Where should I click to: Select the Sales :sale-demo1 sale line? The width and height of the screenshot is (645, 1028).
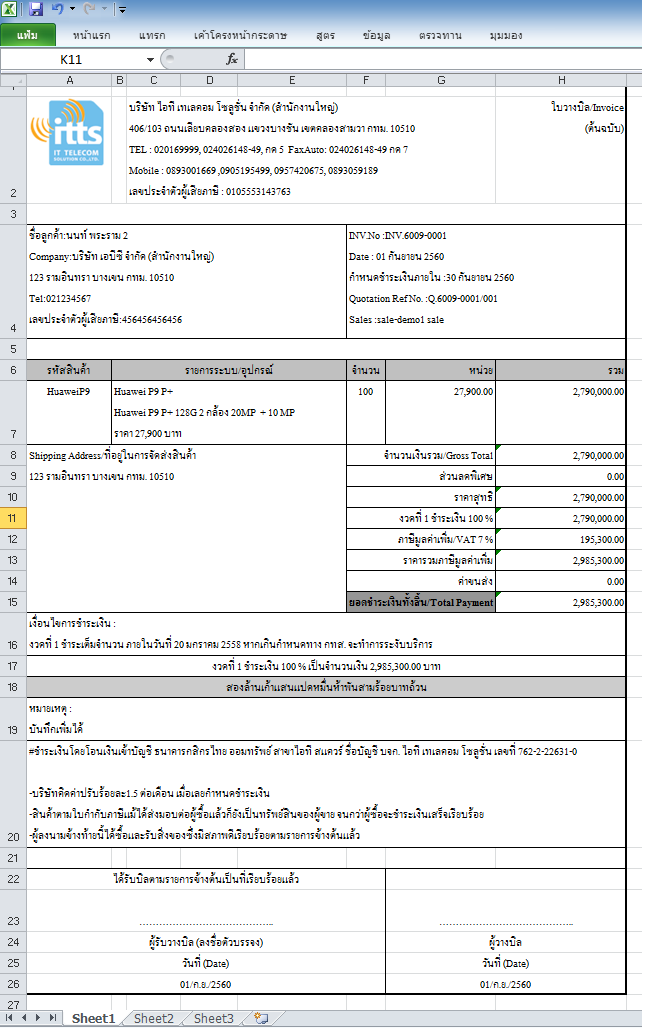397,319
